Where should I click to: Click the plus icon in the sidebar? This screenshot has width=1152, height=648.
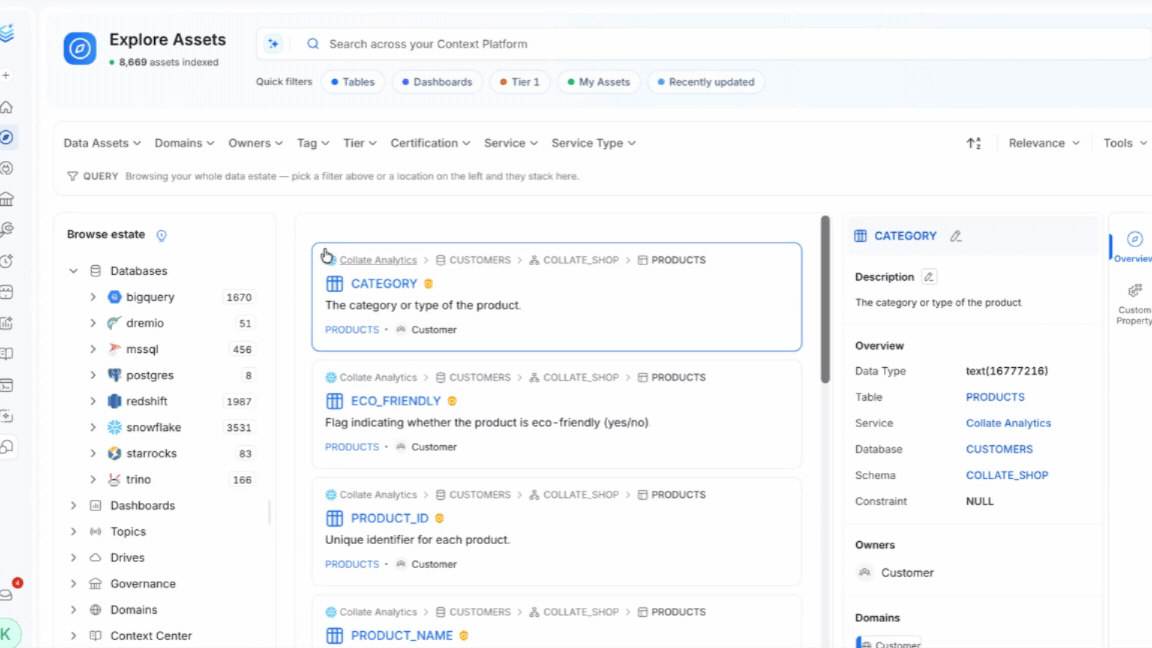pos(6,76)
